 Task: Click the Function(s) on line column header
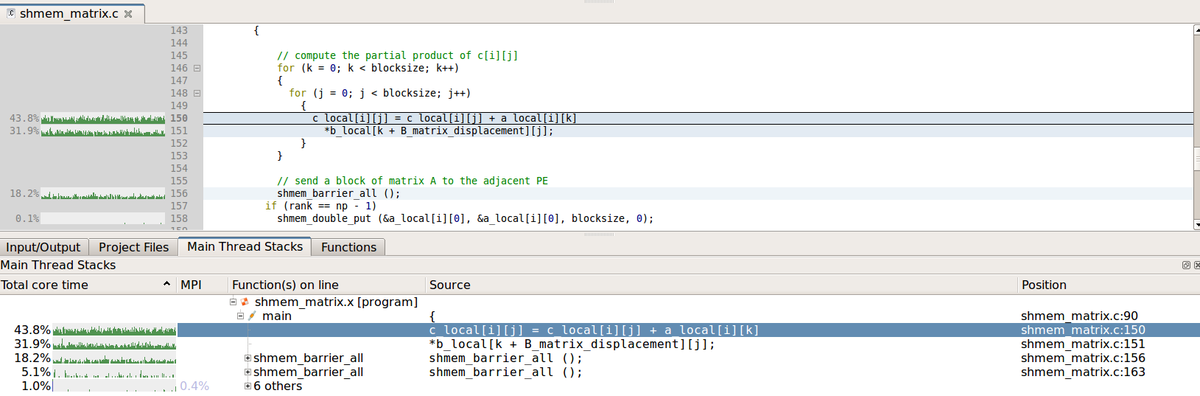pyautogui.click(x=326, y=285)
